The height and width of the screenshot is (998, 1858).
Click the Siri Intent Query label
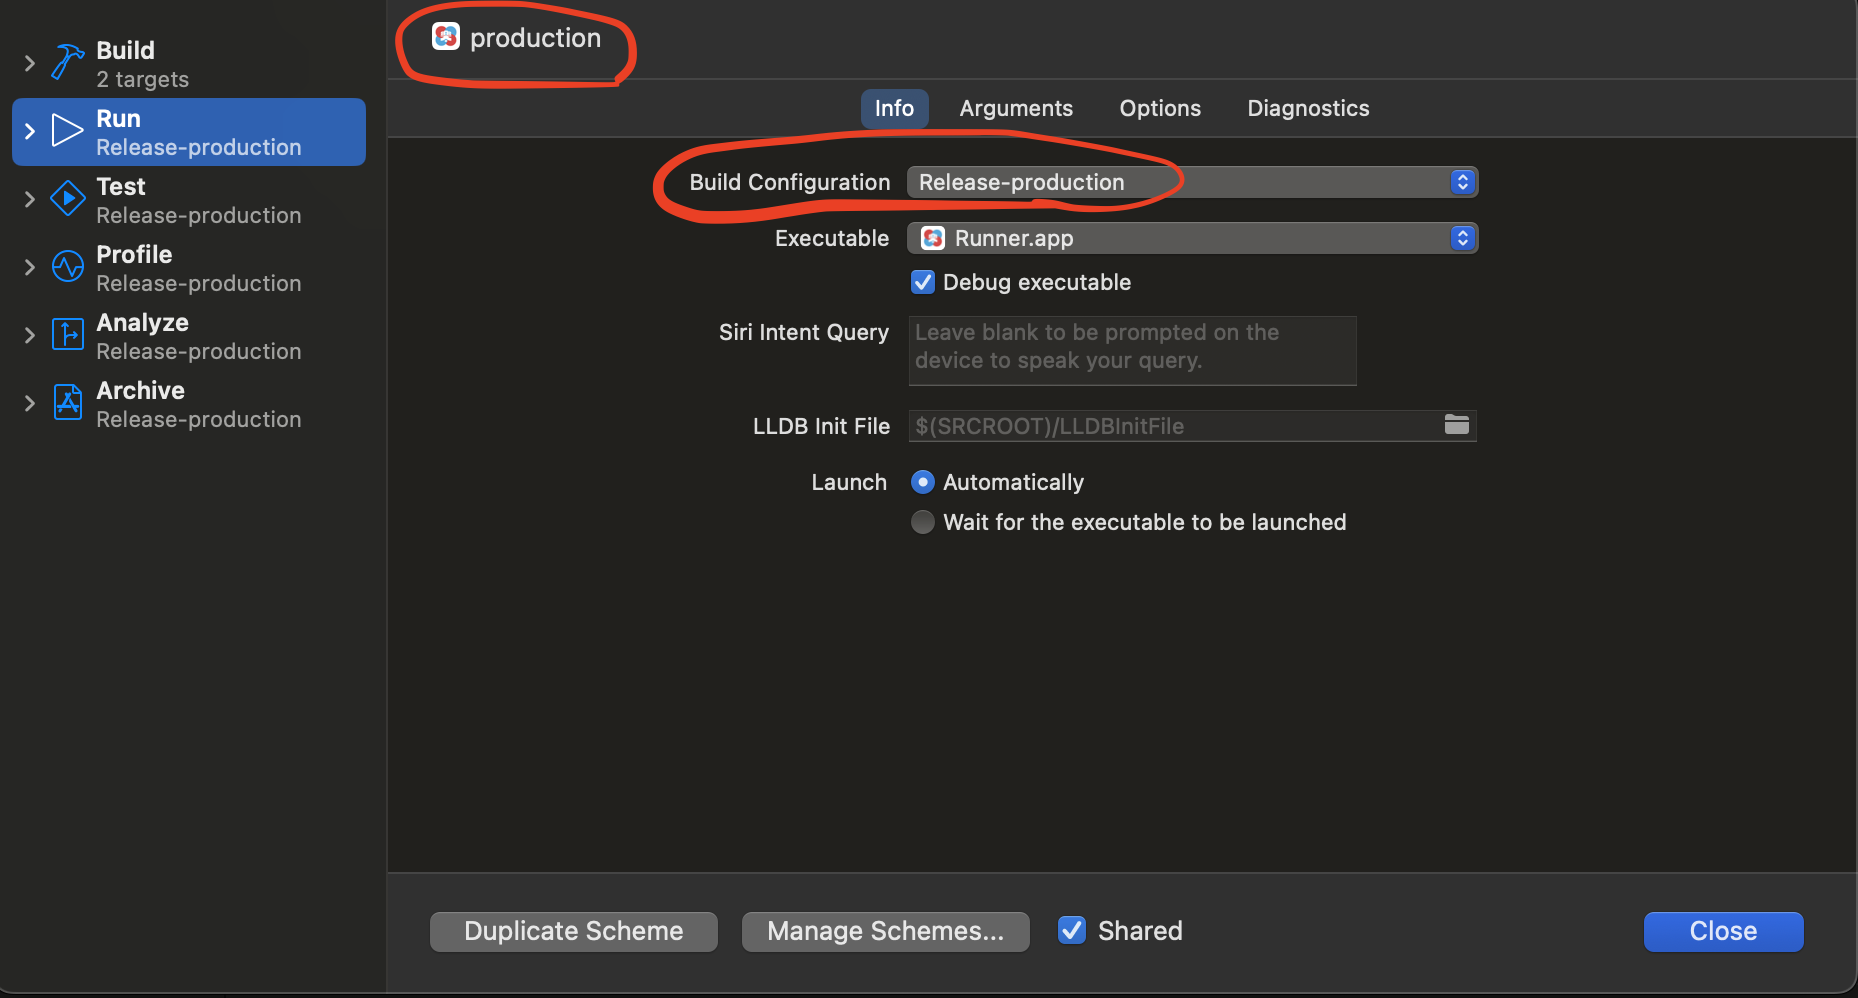(x=804, y=332)
